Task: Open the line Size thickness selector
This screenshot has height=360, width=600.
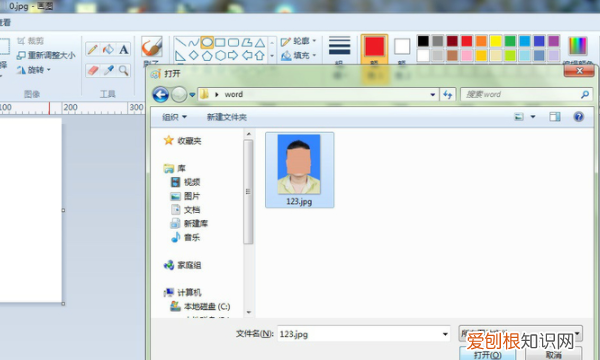Action: (339, 46)
